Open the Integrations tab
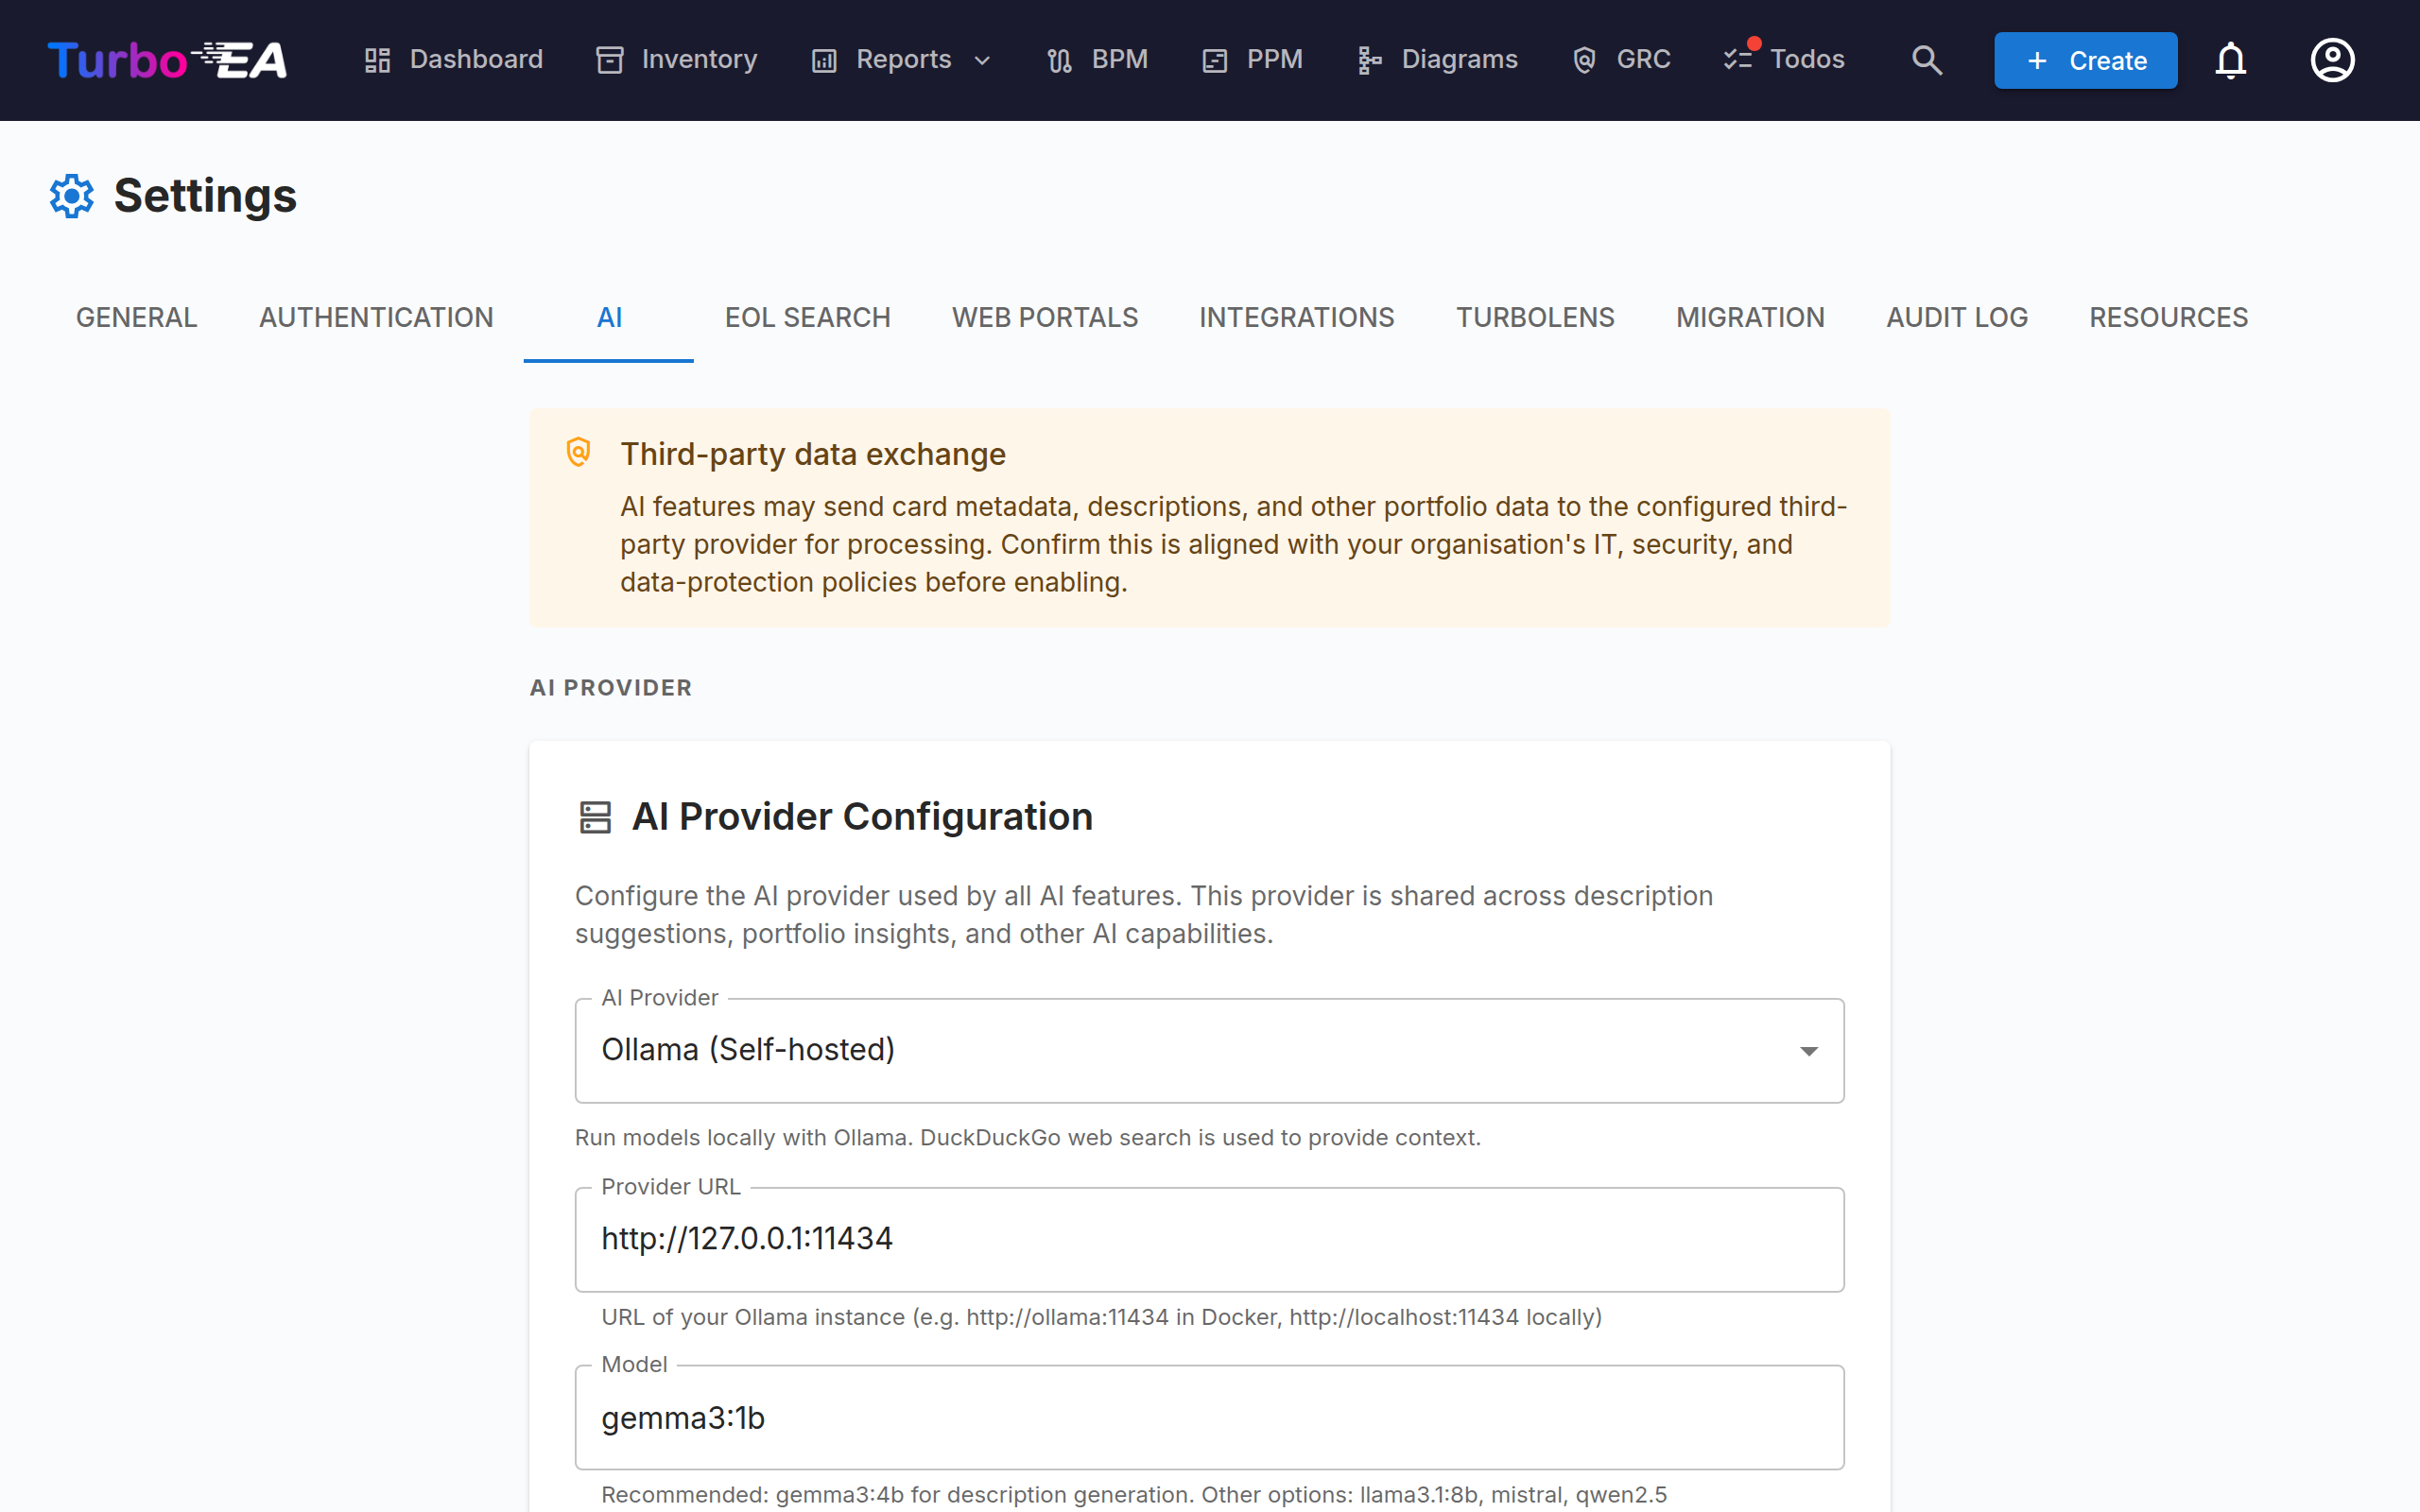Screen dimensions: 2420x1512 pyautogui.click(x=1297, y=317)
